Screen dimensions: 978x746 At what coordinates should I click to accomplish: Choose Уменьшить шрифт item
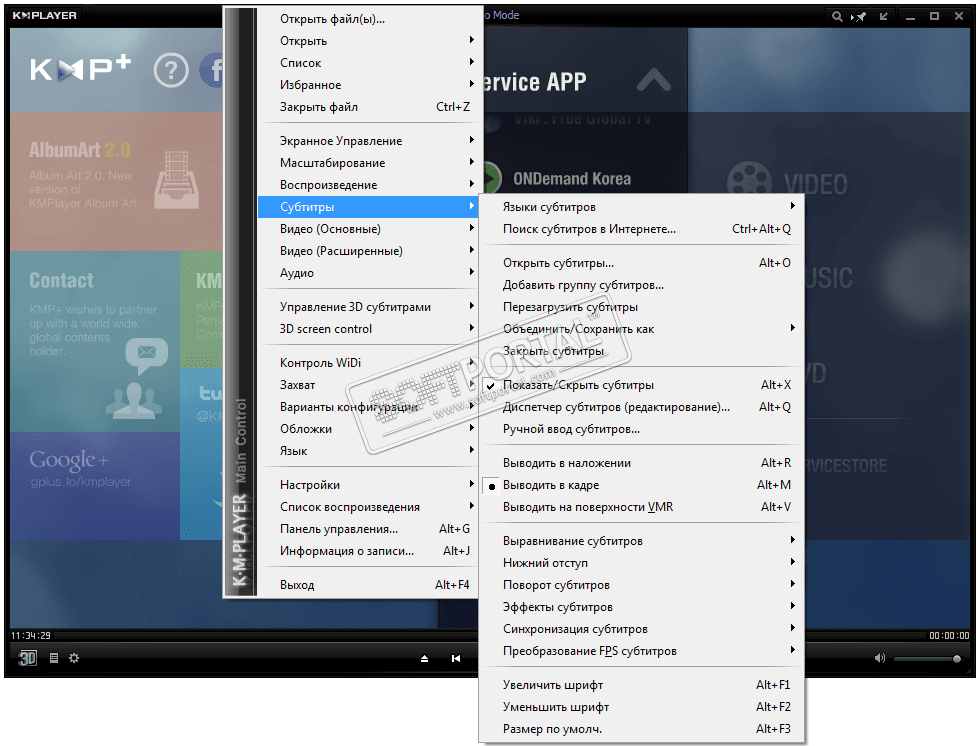(x=641, y=707)
